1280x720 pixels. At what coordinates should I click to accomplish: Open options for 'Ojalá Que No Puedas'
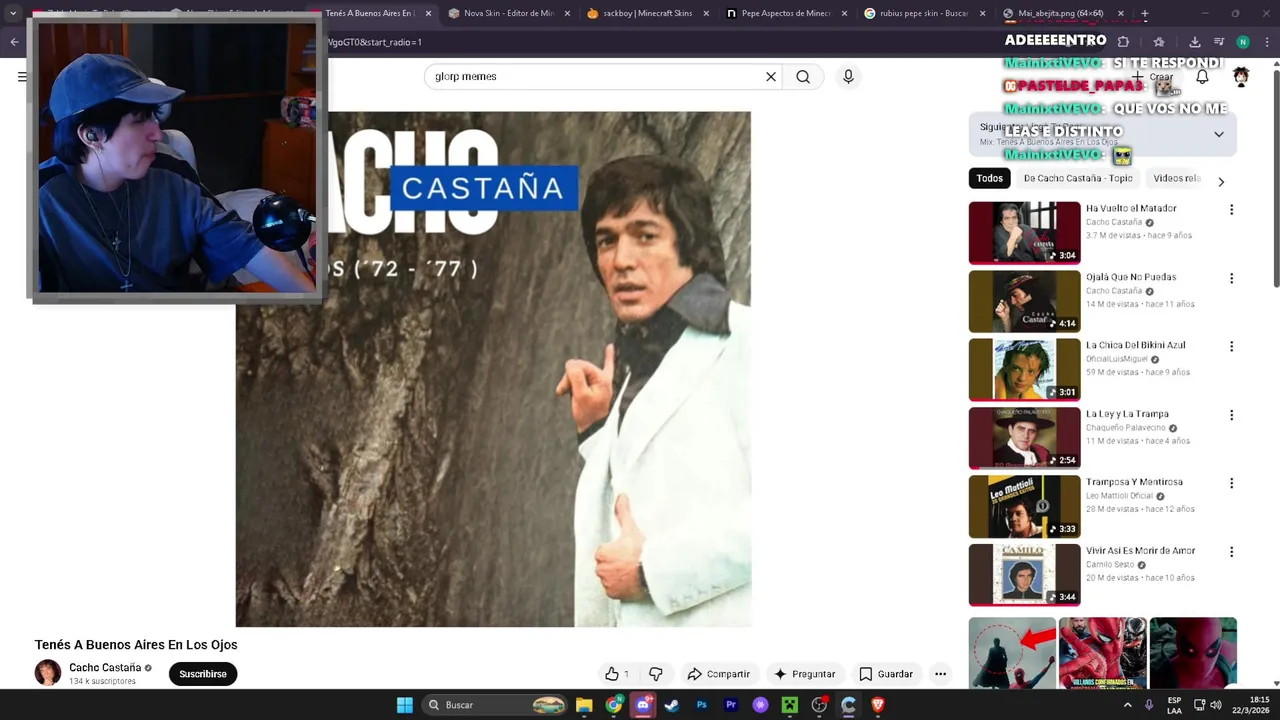[x=1231, y=278]
